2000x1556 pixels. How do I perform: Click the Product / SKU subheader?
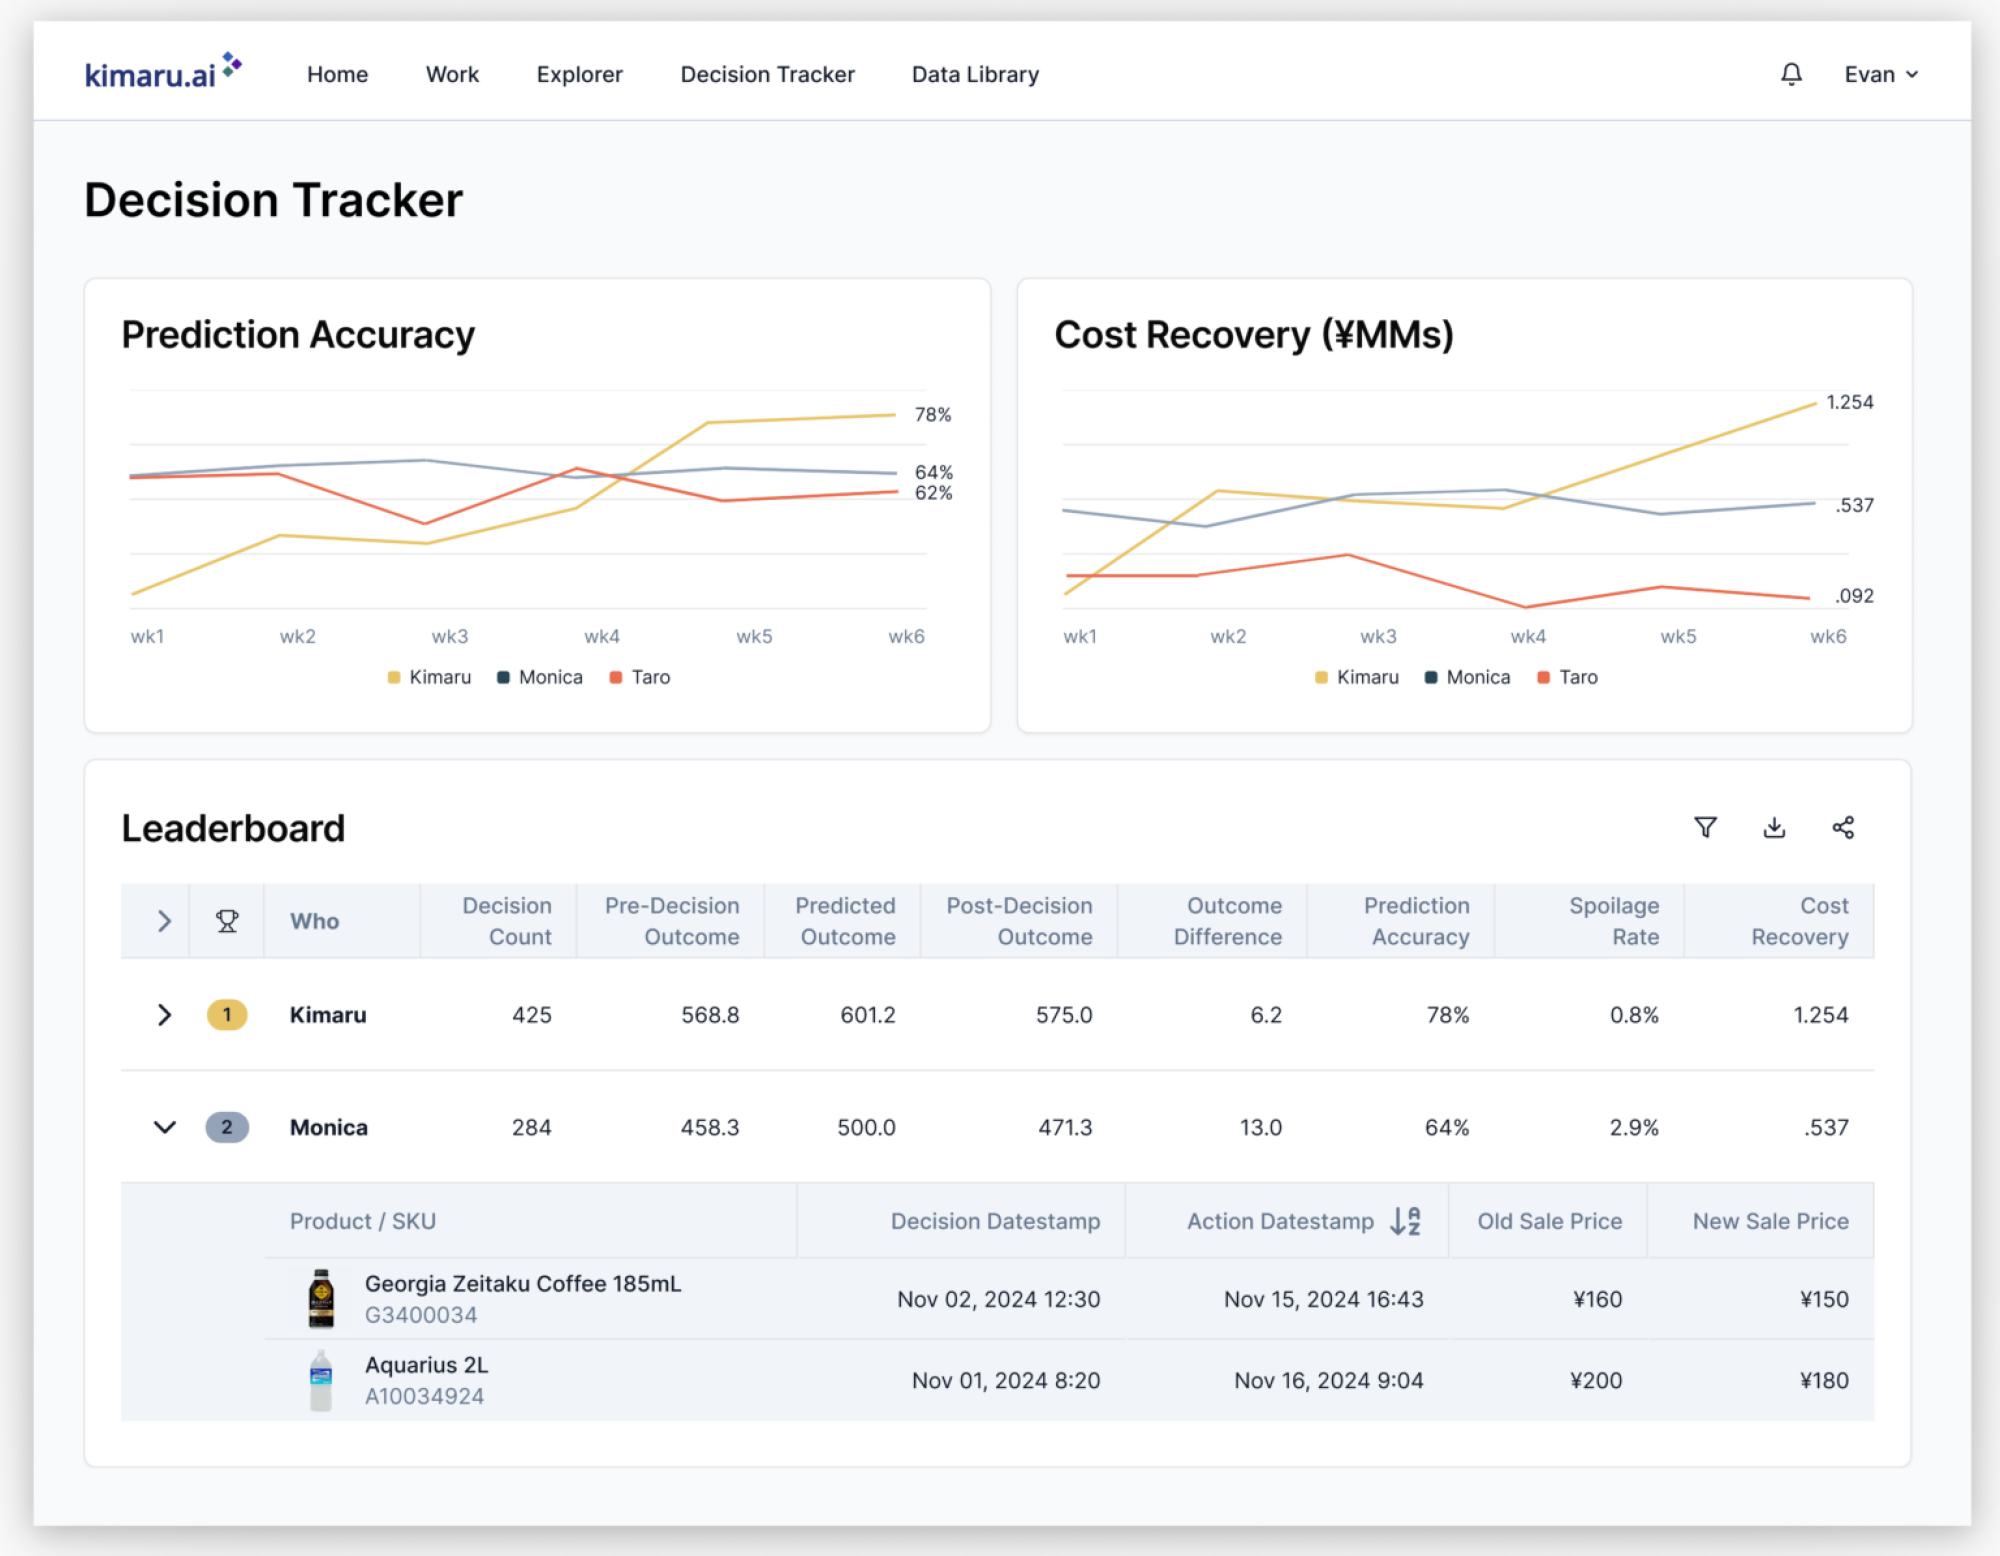[362, 1221]
